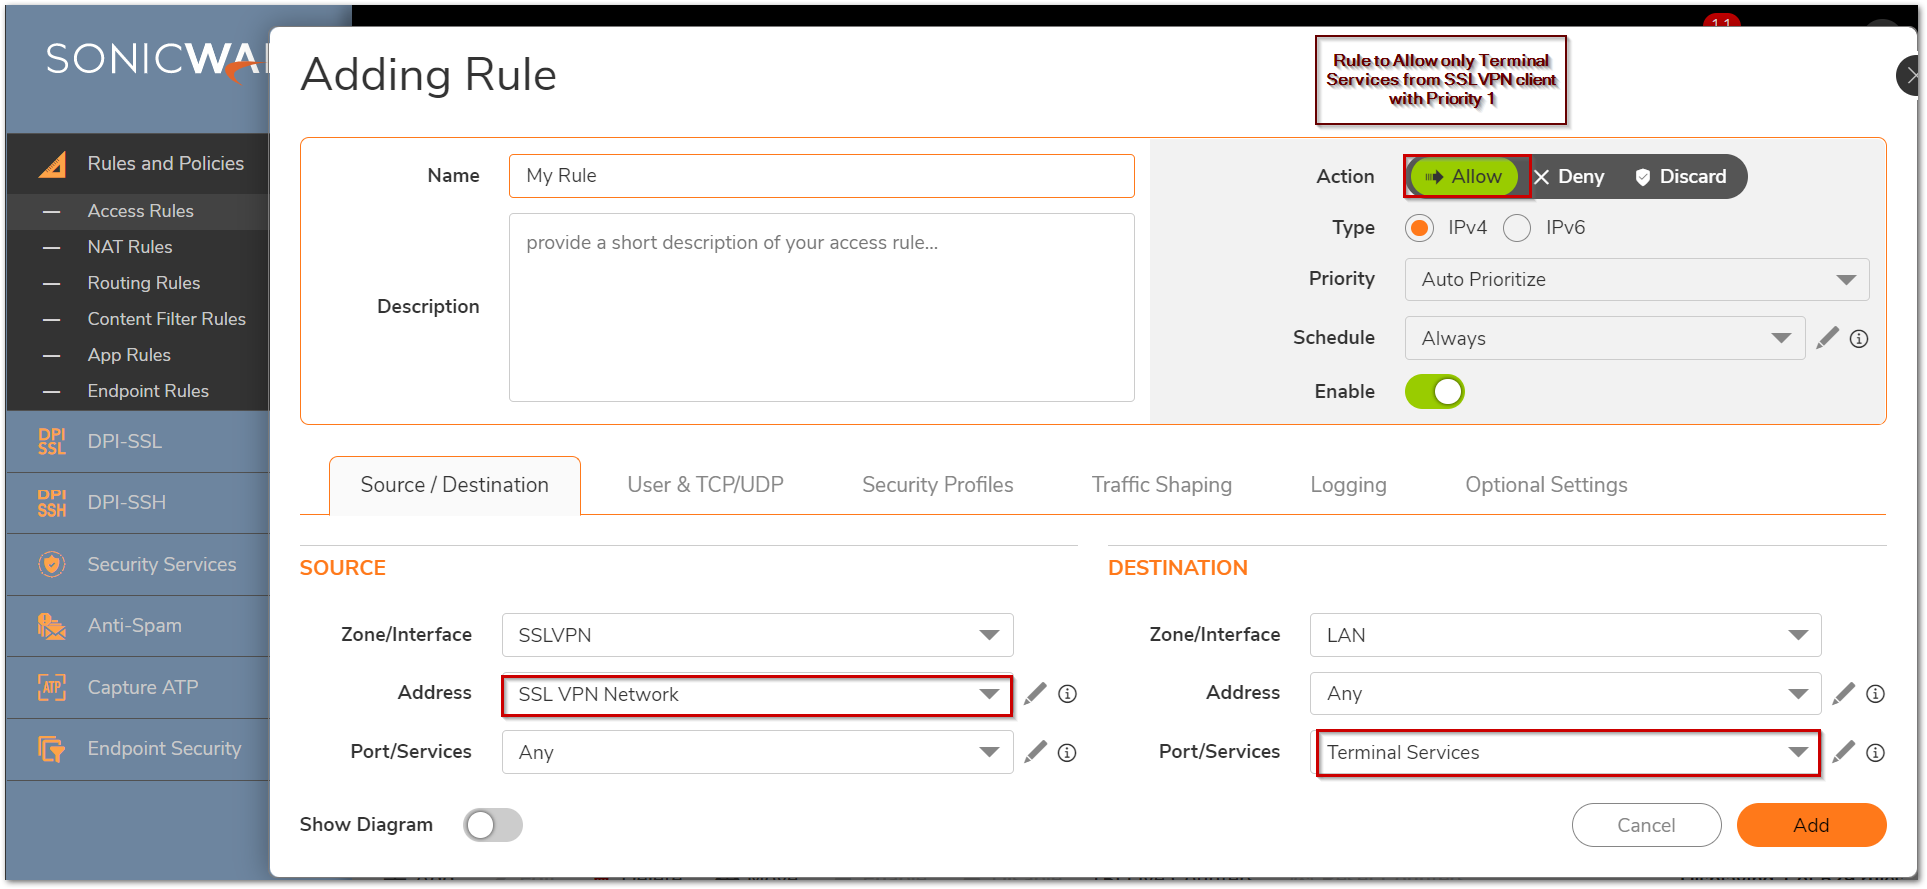Click info icon beside destination Port/Services
This screenshot has height=889, width=1927.
[x=1875, y=753]
